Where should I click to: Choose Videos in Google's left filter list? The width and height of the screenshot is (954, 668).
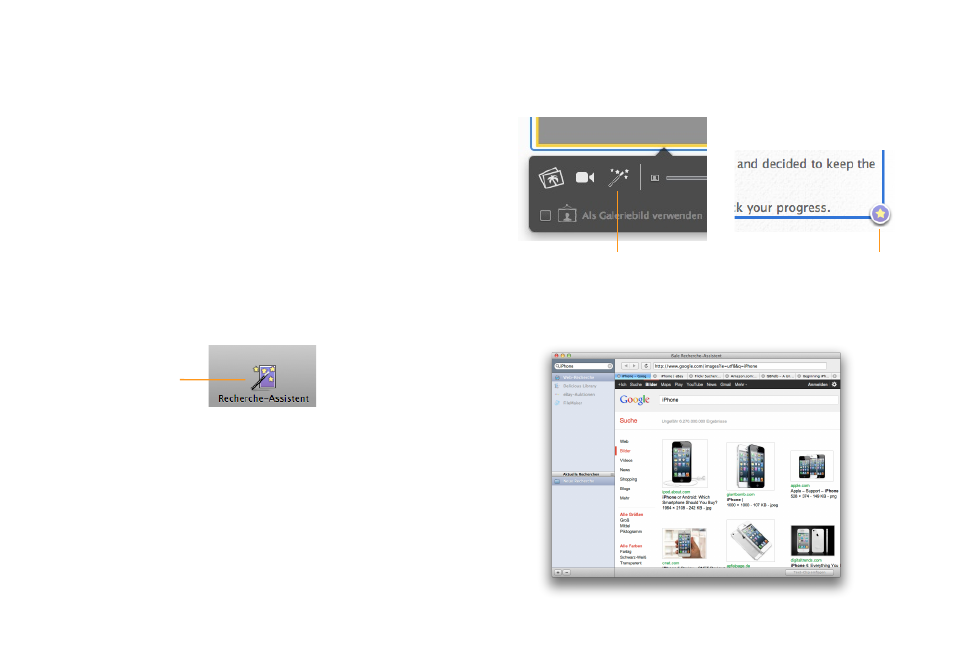tap(626, 461)
